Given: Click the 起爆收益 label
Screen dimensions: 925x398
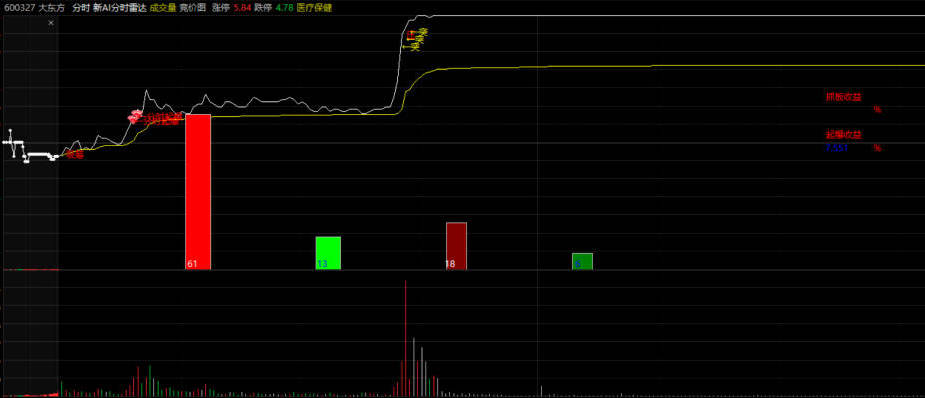Looking at the screenshot, I should coord(844,134).
